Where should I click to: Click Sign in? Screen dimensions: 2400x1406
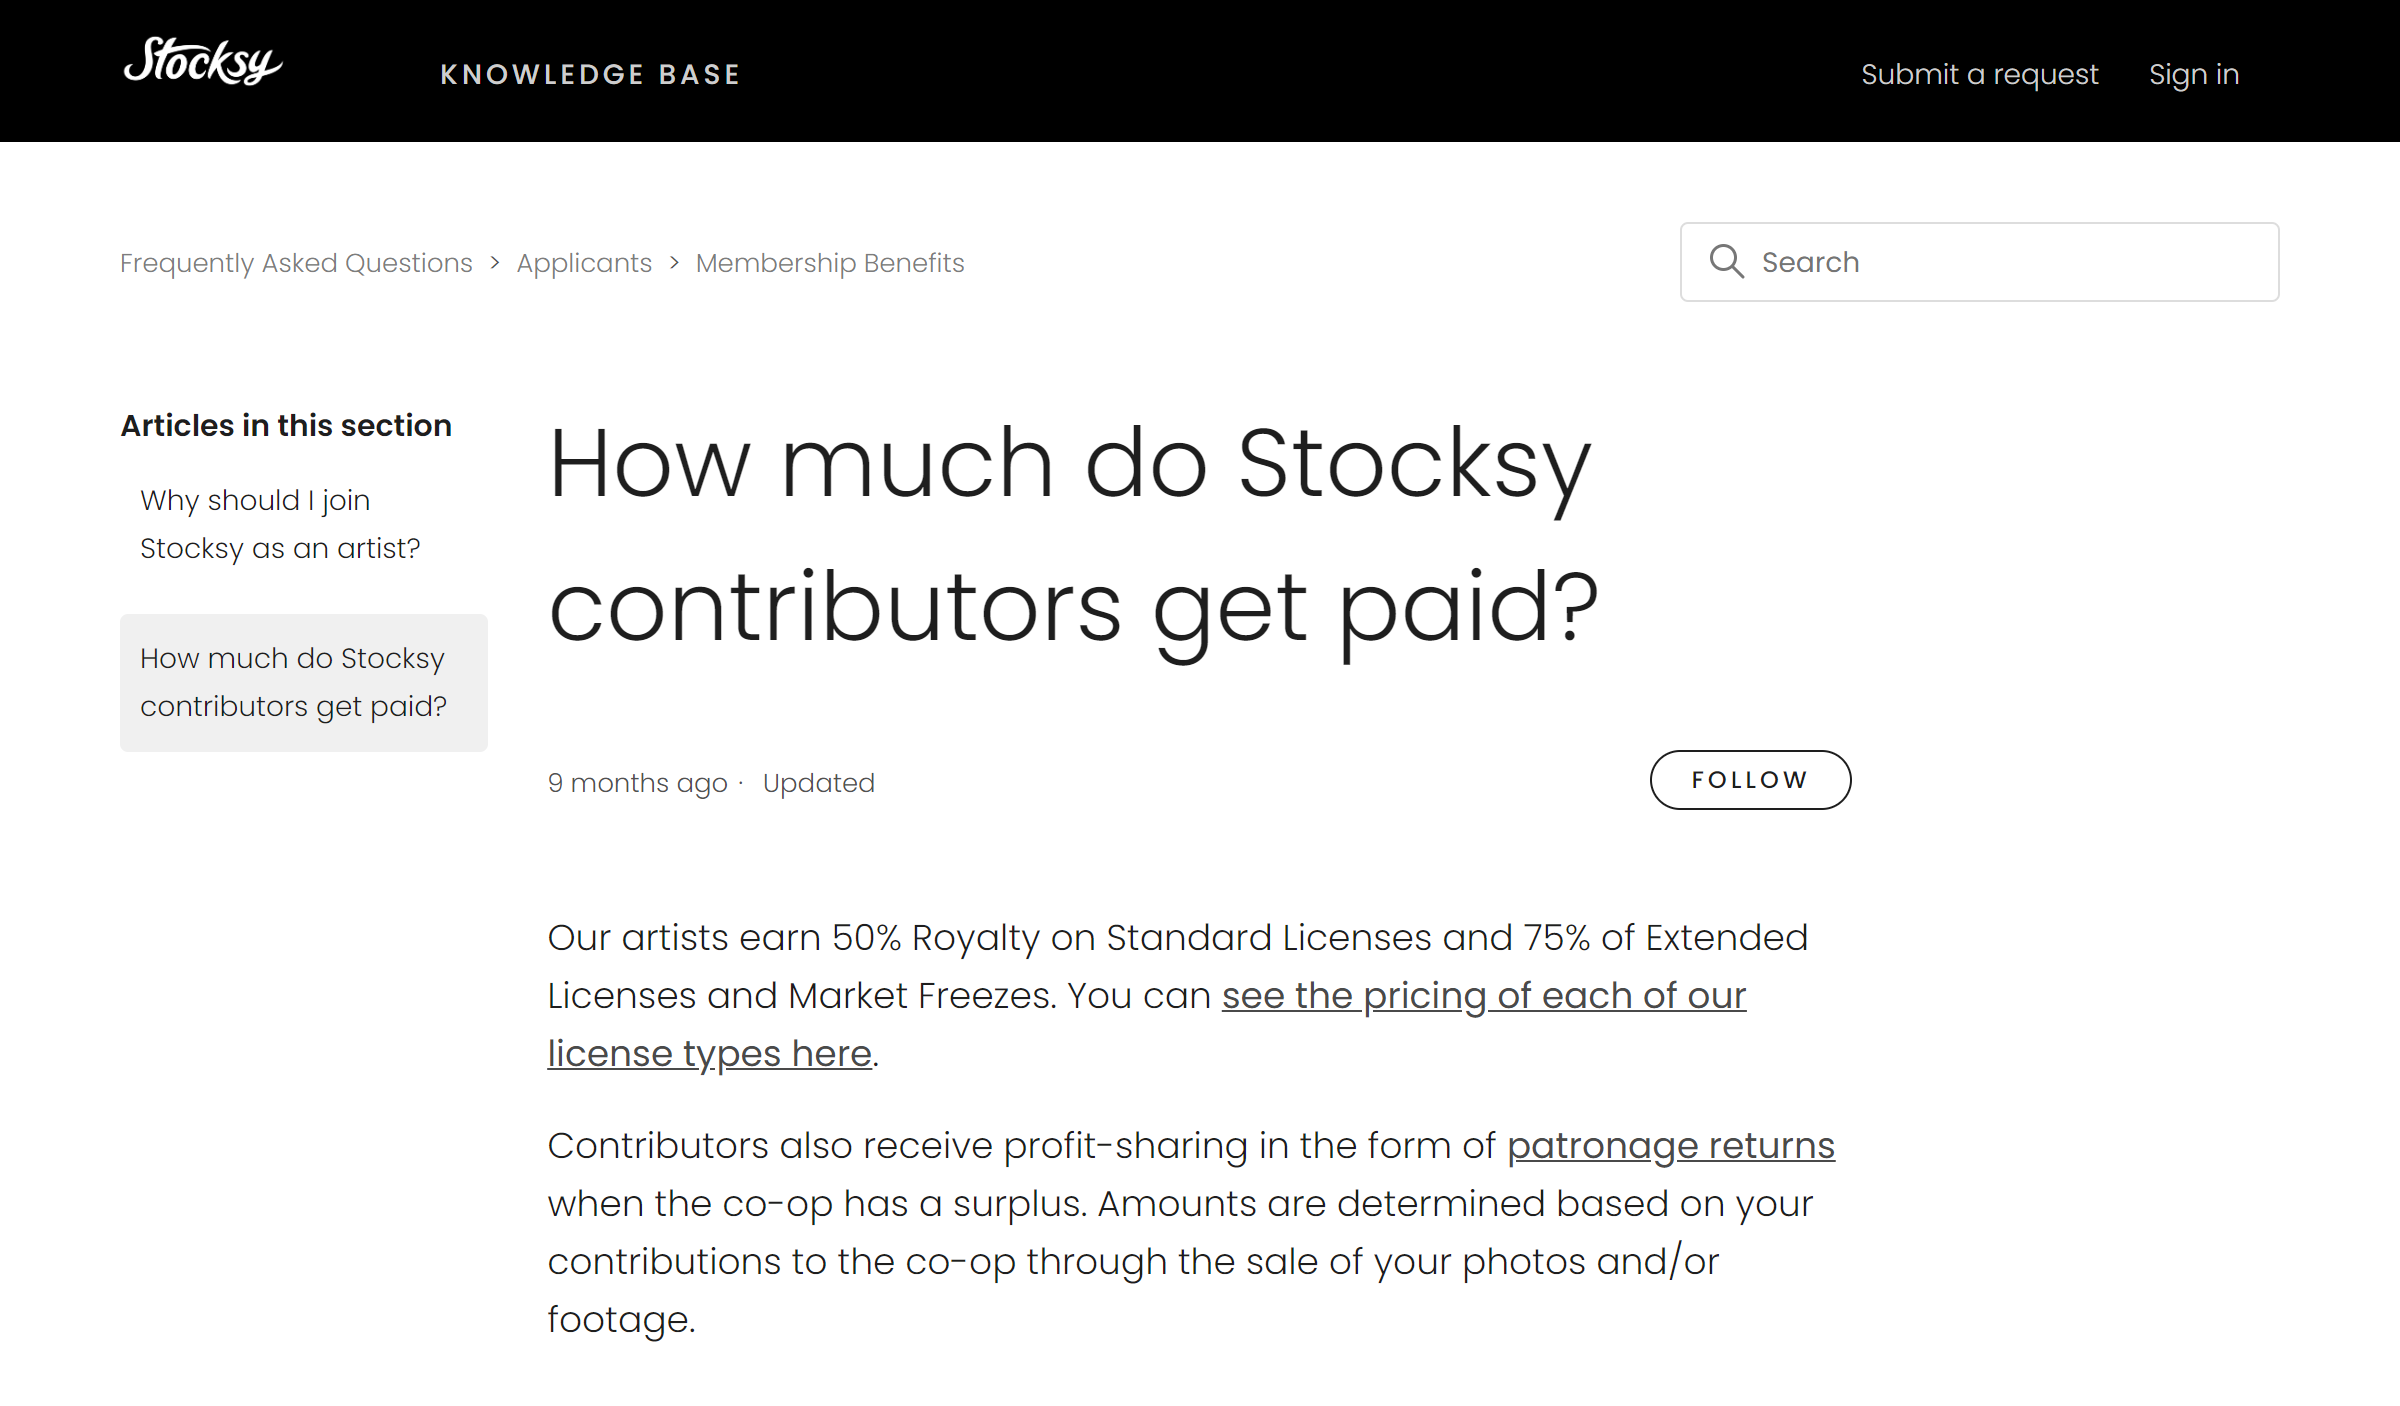point(2194,73)
